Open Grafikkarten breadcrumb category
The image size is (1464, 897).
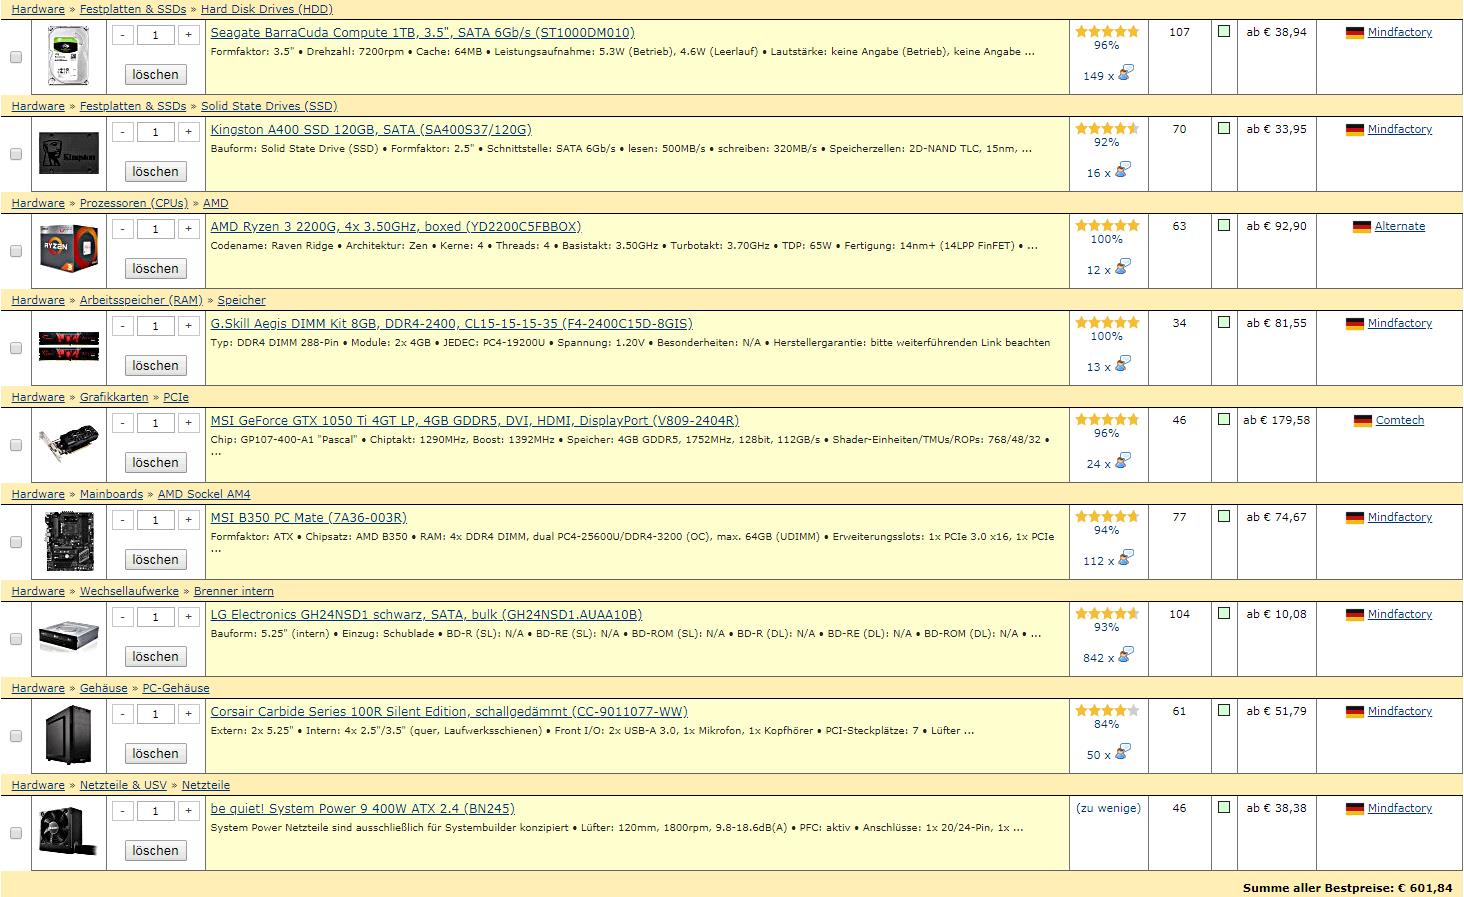tap(114, 397)
